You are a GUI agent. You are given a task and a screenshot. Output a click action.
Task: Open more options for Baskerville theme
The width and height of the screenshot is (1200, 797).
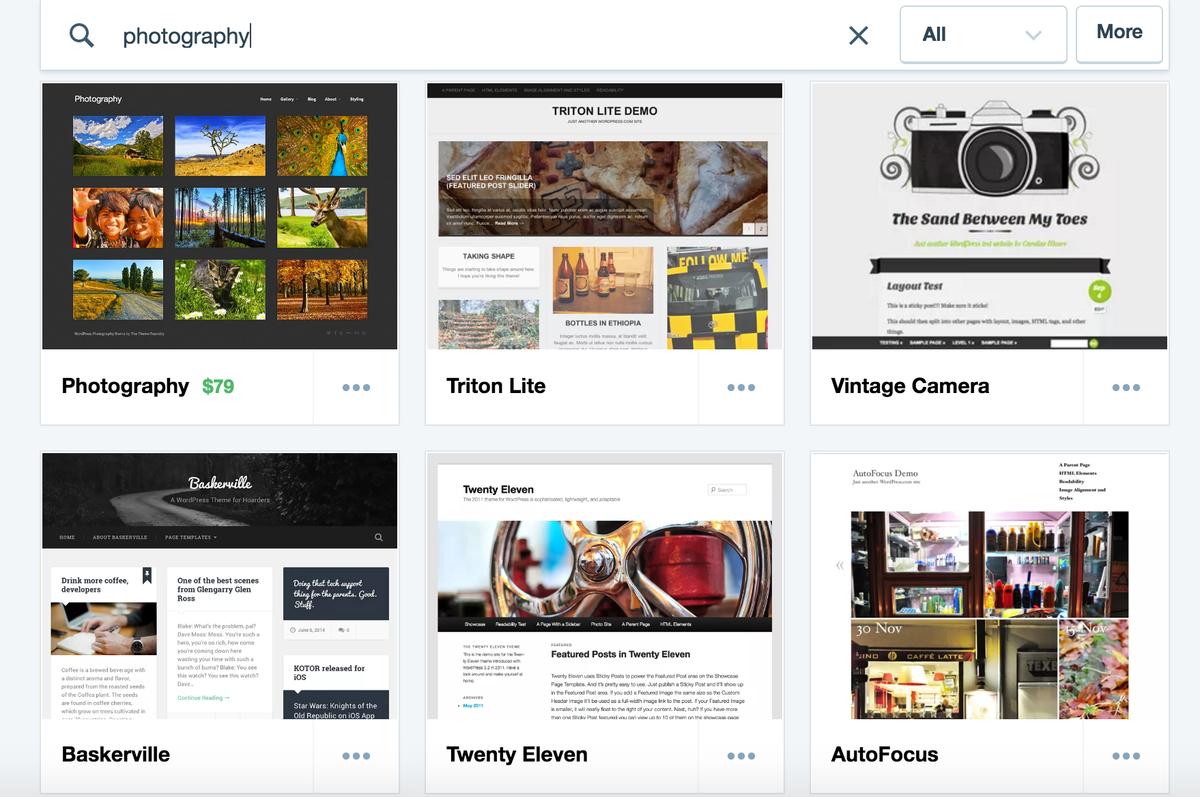pos(356,756)
